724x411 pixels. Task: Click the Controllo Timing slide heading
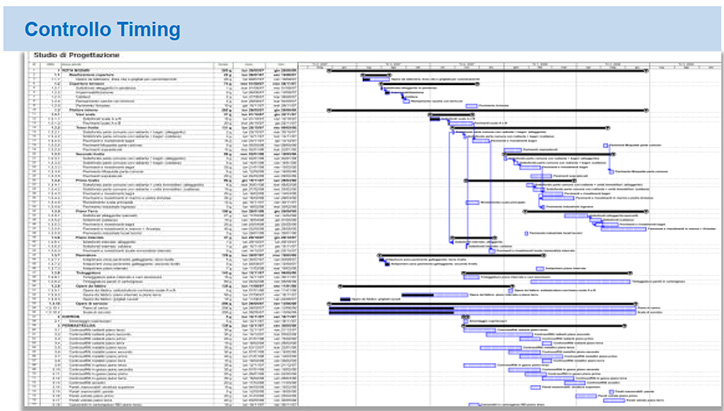tap(102, 29)
